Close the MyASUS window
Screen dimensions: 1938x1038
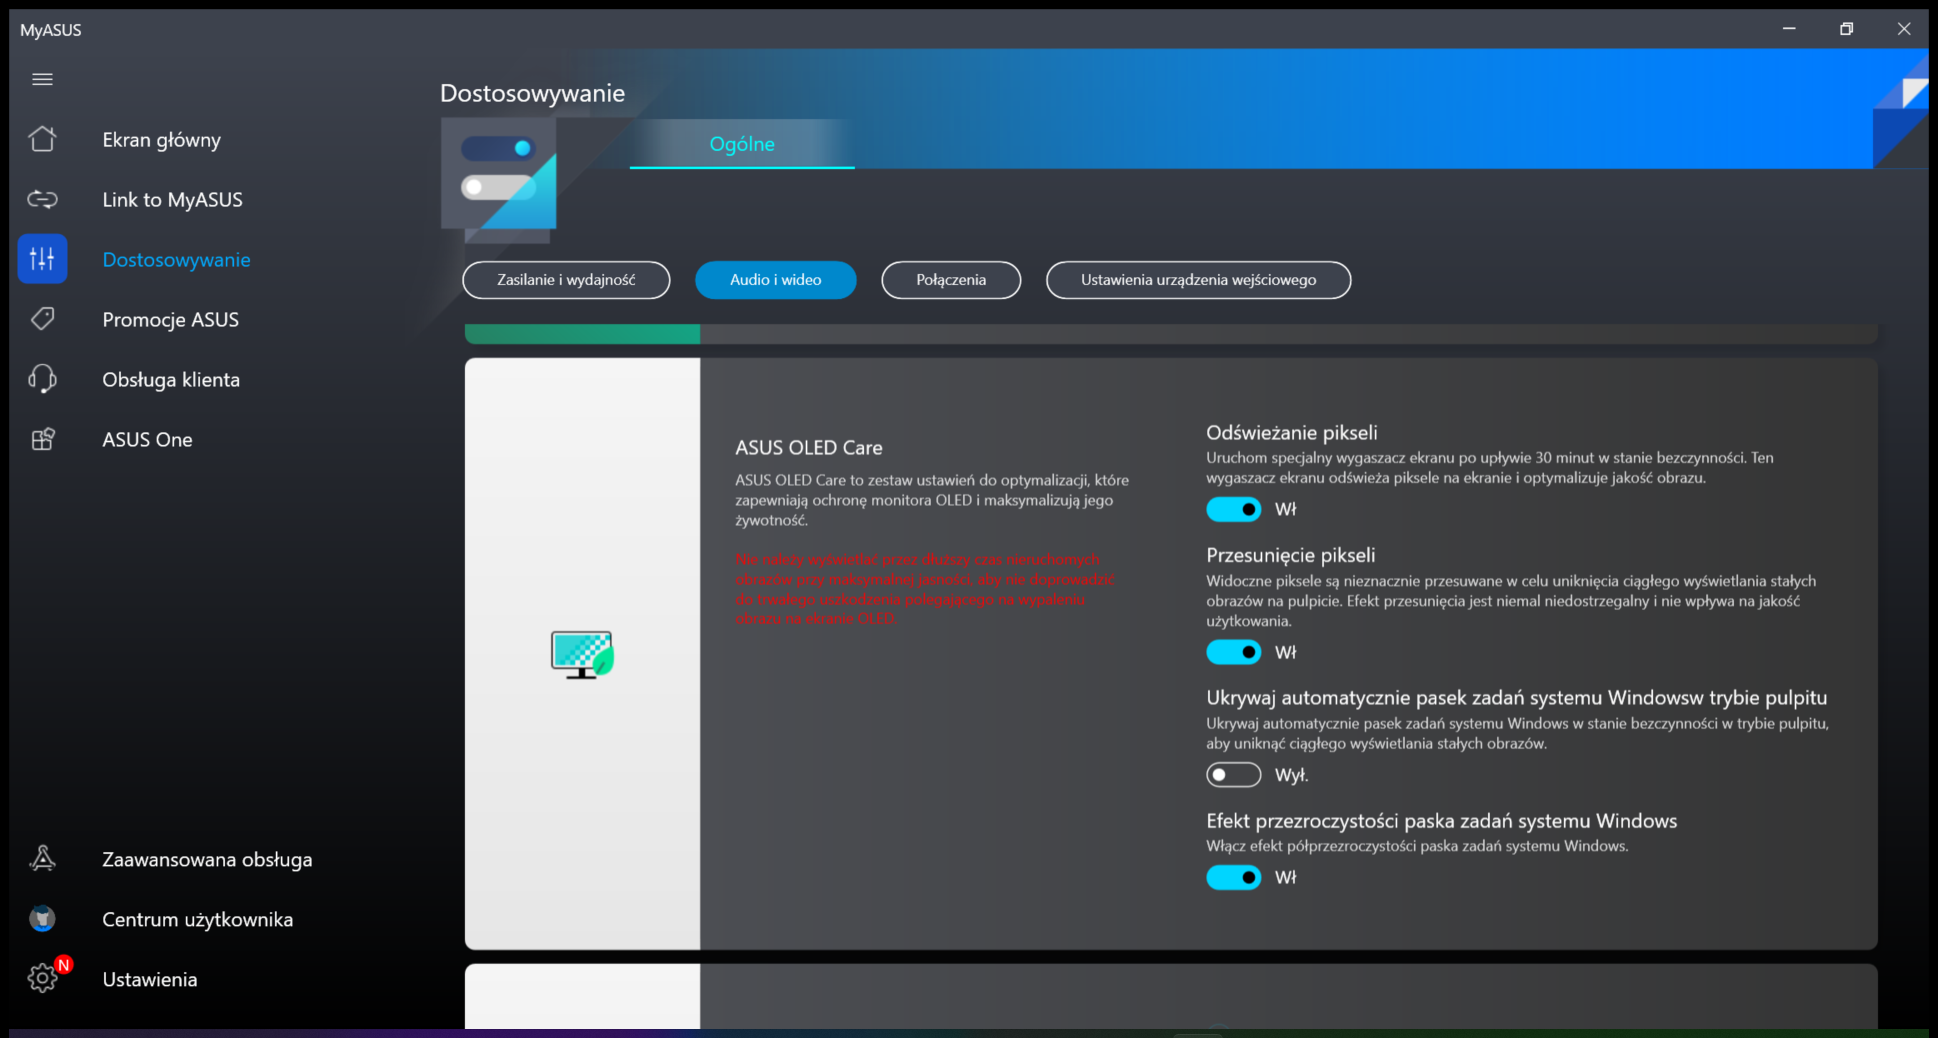(1904, 29)
